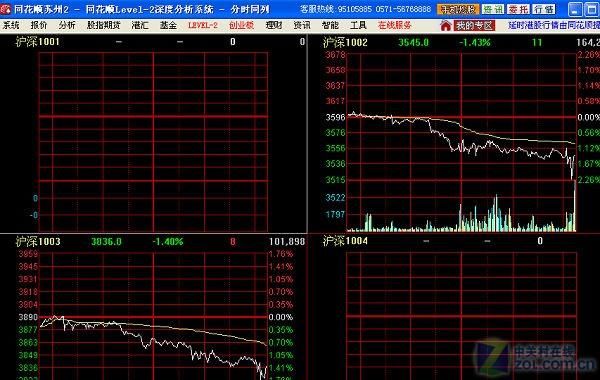The image size is (600, 380).
Task: Open the 报价 menu
Action: (x=39, y=26)
